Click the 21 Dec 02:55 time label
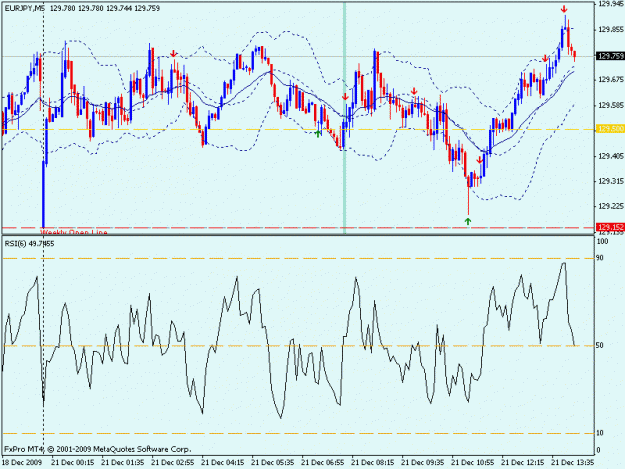Viewport: 625px width, 469px height. 172,462
